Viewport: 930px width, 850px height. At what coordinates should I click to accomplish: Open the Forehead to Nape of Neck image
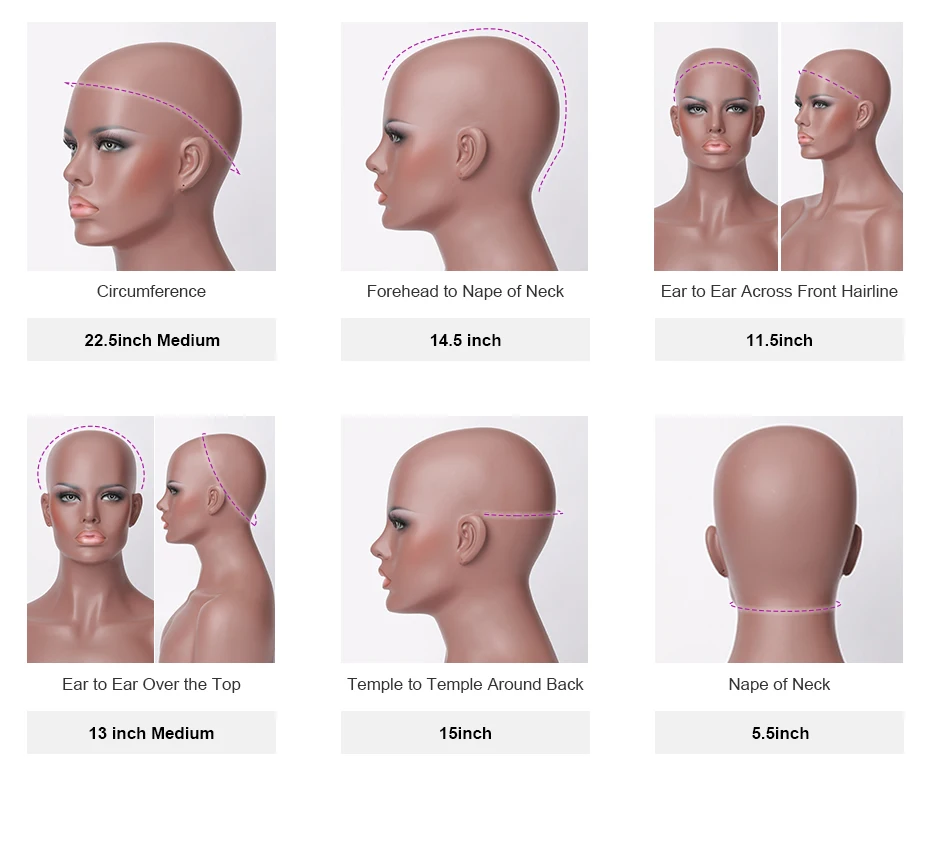tap(464, 147)
